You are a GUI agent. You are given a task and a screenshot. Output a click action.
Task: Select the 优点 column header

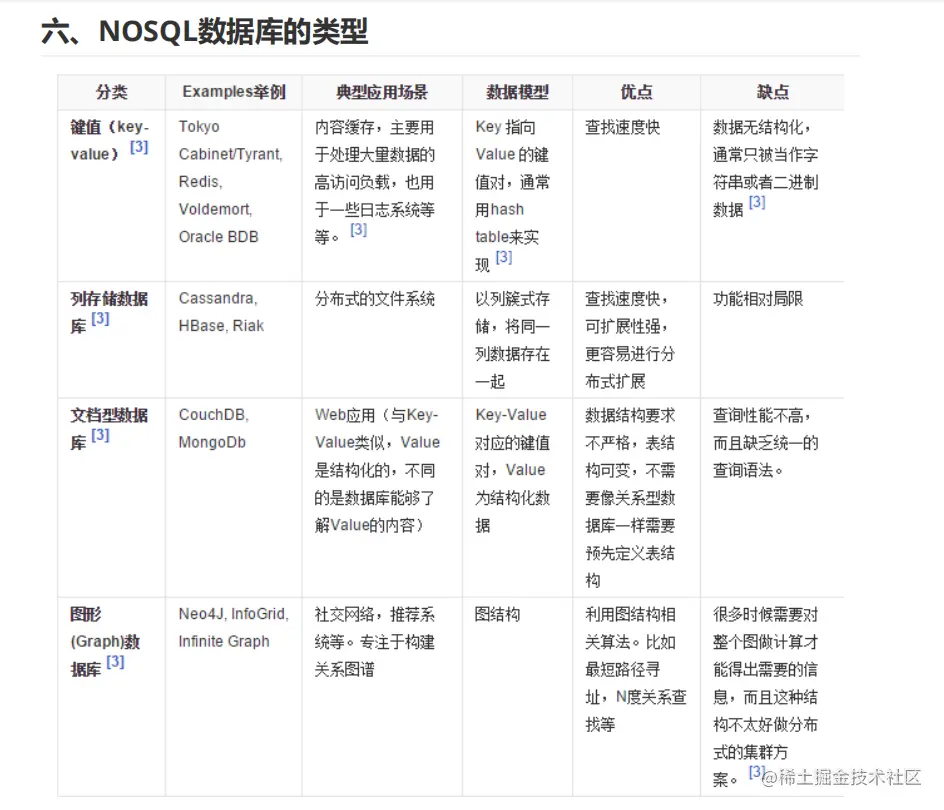(x=637, y=91)
